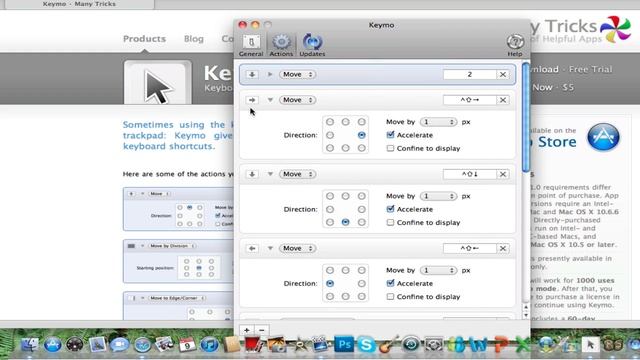Screen dimensions: 640x360
Task: Click the down-arrow icon of the ^⇧↓ action
Action: coord(252,174)
